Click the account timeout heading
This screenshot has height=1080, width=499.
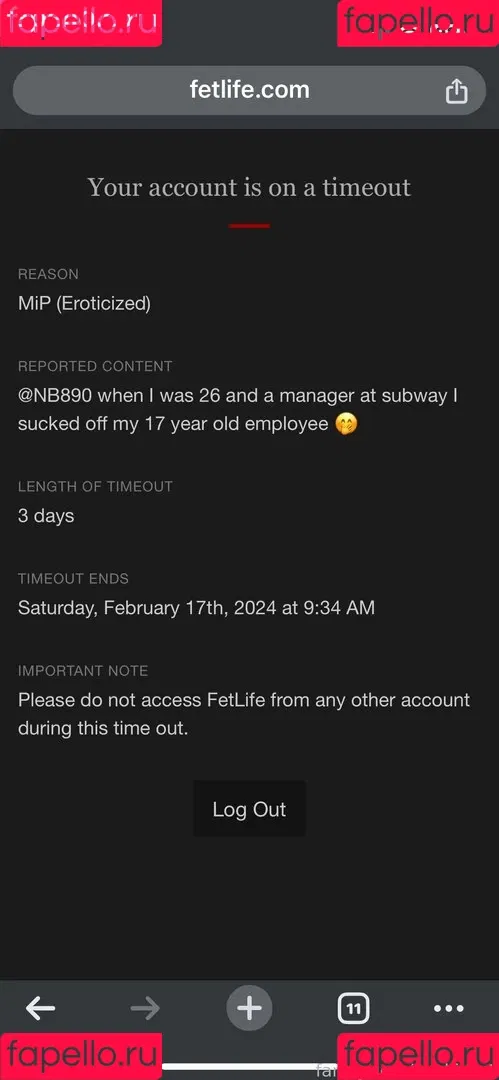coord(250,187)
